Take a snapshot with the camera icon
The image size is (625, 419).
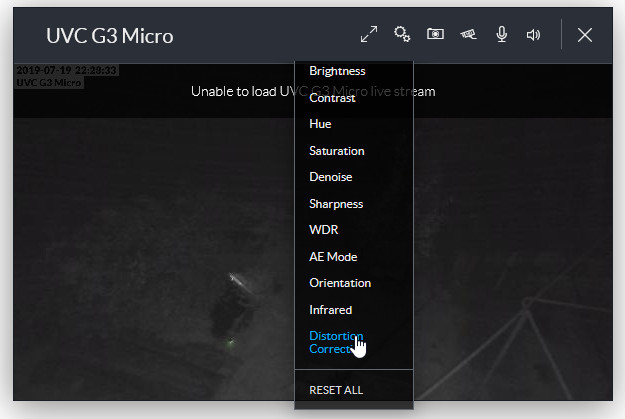click(435, 35)
